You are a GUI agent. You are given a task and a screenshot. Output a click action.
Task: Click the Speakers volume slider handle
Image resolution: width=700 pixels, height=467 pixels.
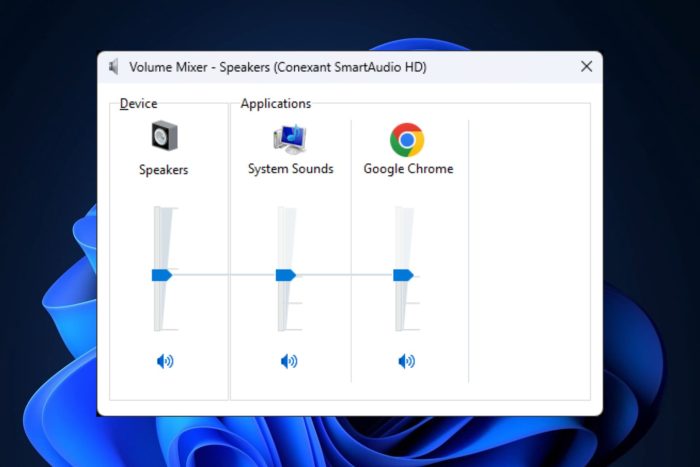162,275
